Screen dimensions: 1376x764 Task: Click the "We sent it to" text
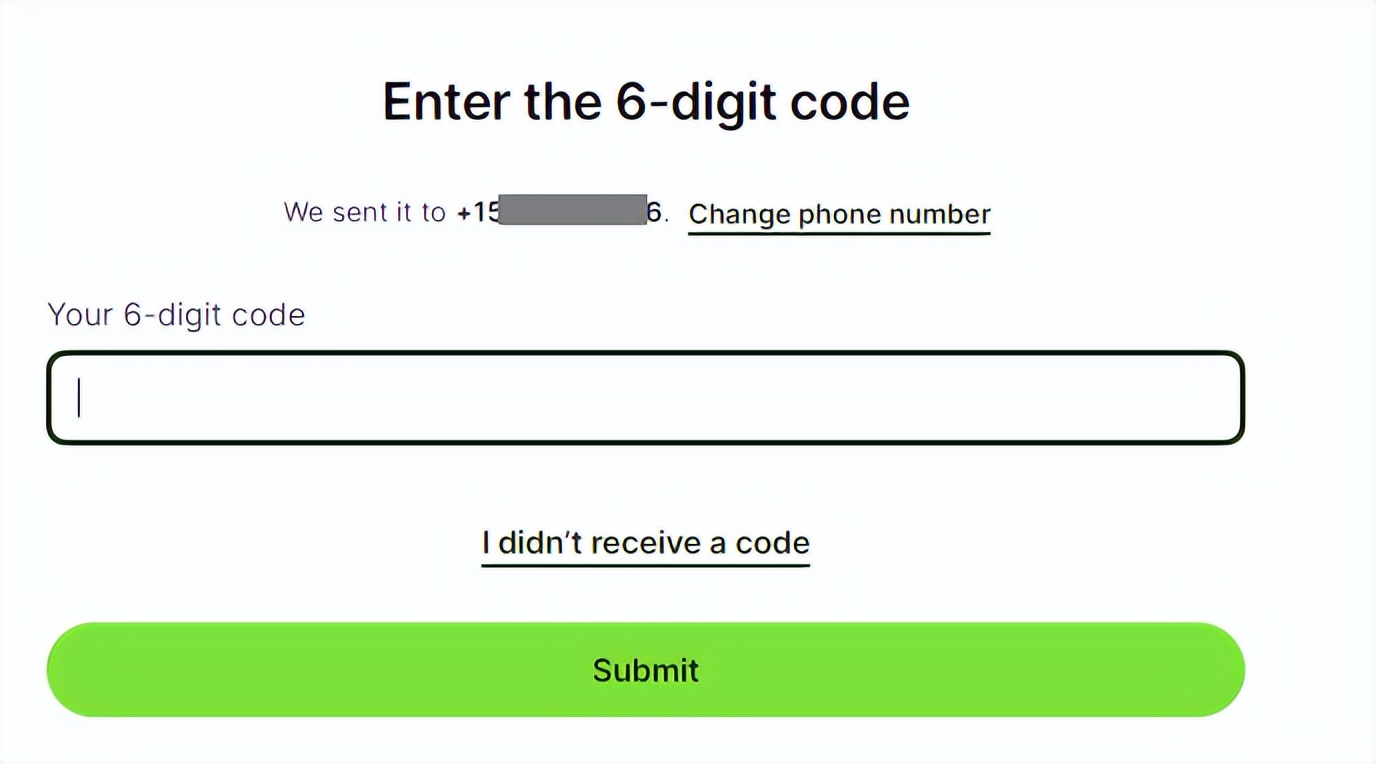(364, 212)
